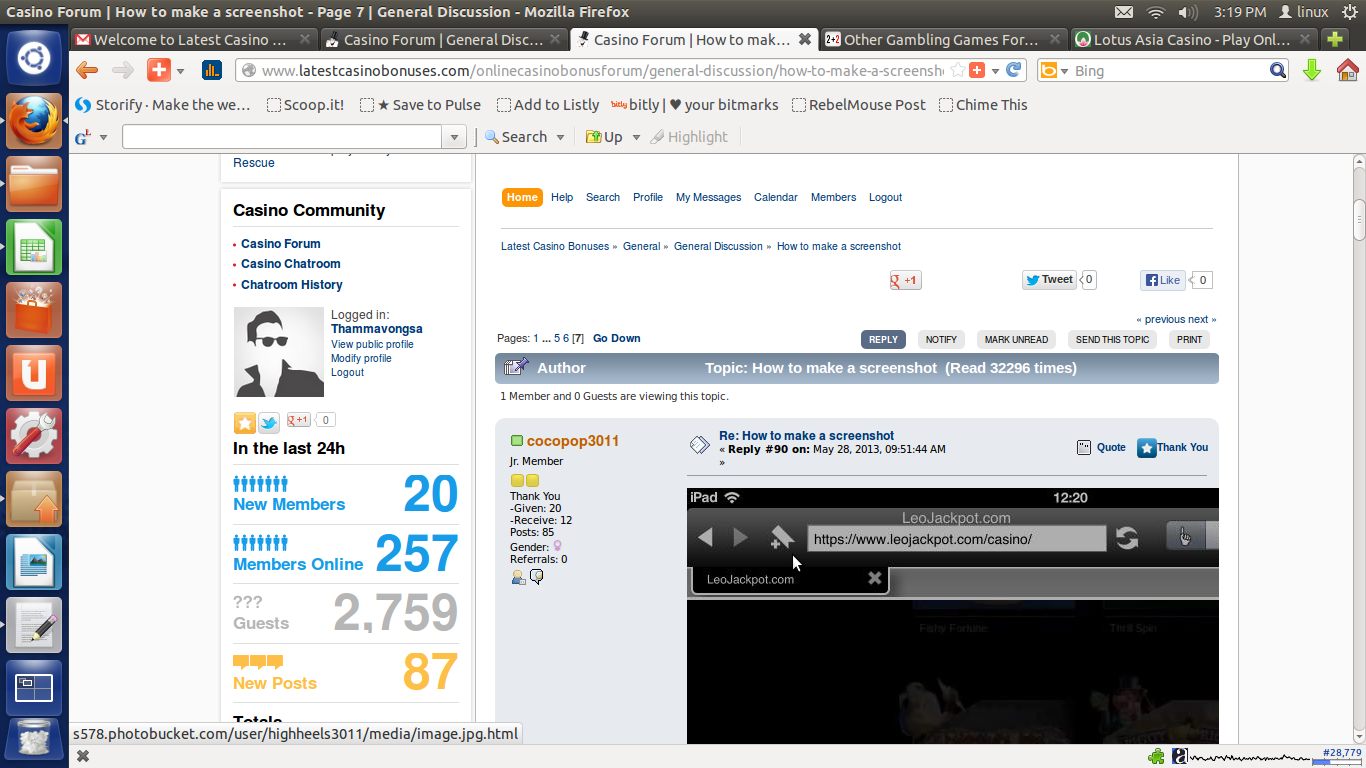Open the Trash in the dock

pos(35,739)
